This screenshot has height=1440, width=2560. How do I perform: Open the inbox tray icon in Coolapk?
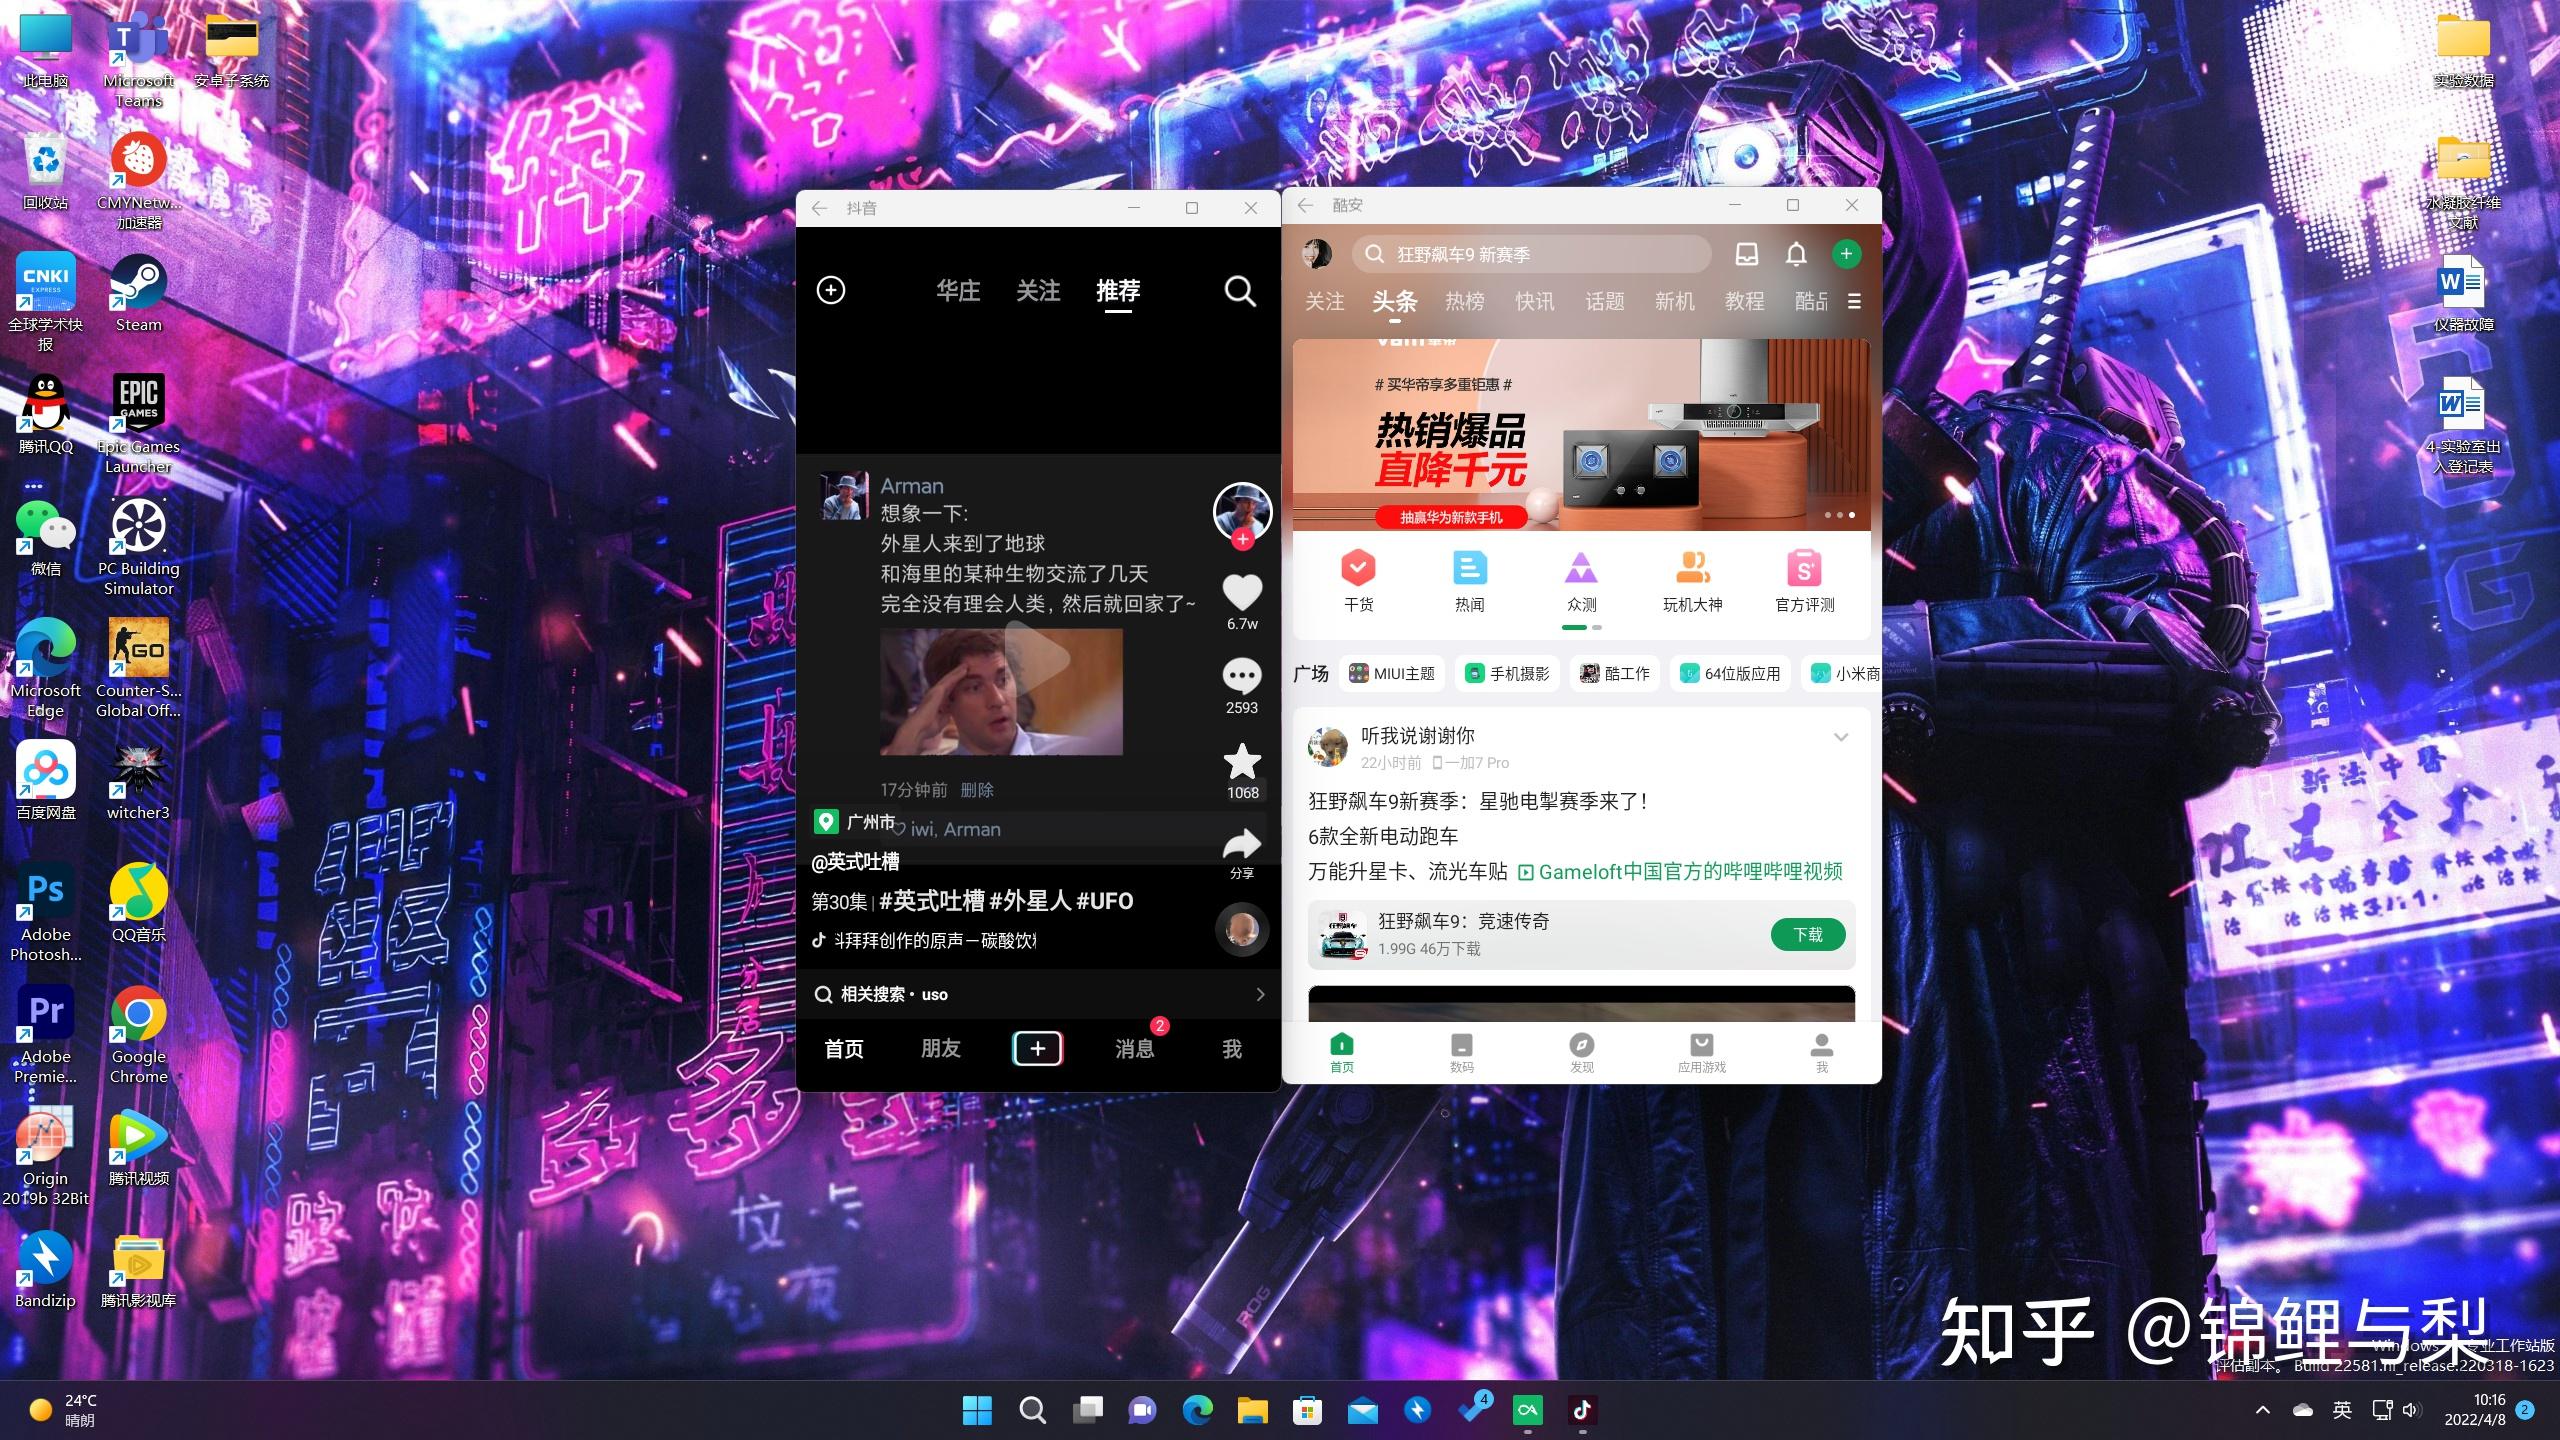coord(1746,254)
